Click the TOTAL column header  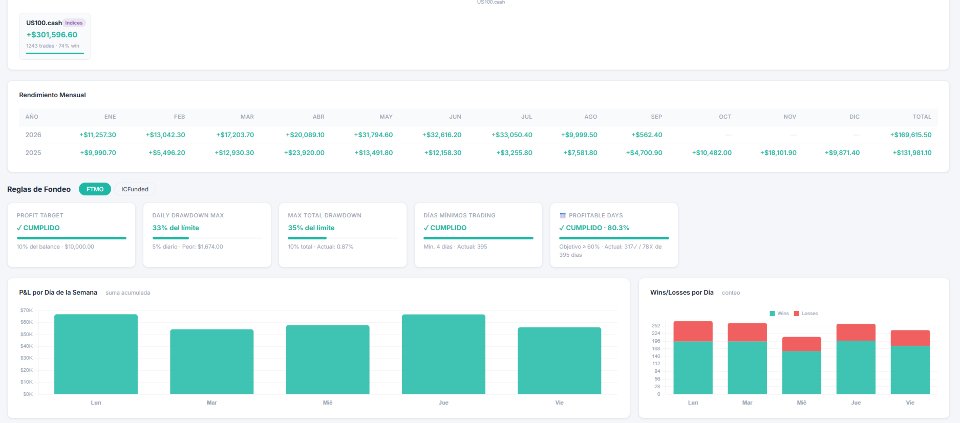click(923, 116)
